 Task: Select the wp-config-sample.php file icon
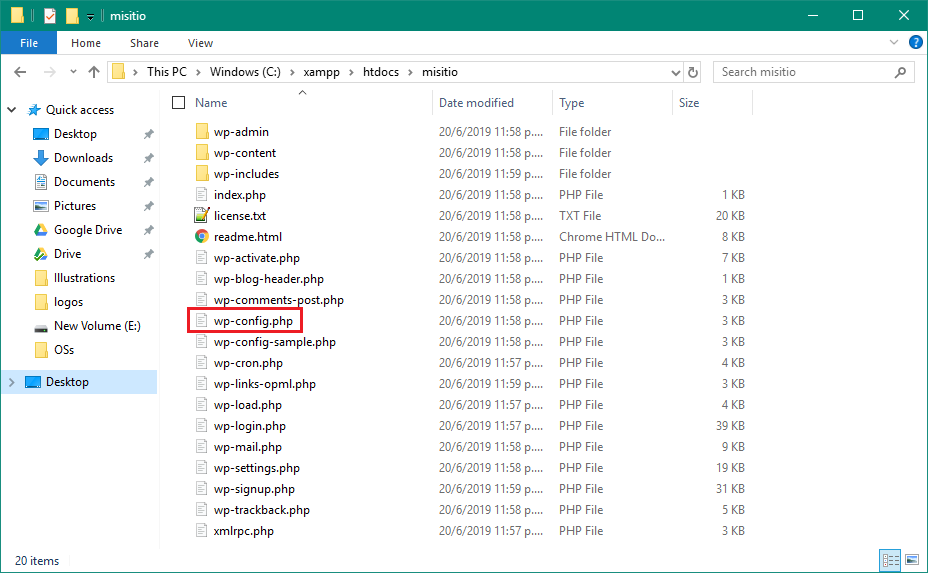[x=202, y=342]
